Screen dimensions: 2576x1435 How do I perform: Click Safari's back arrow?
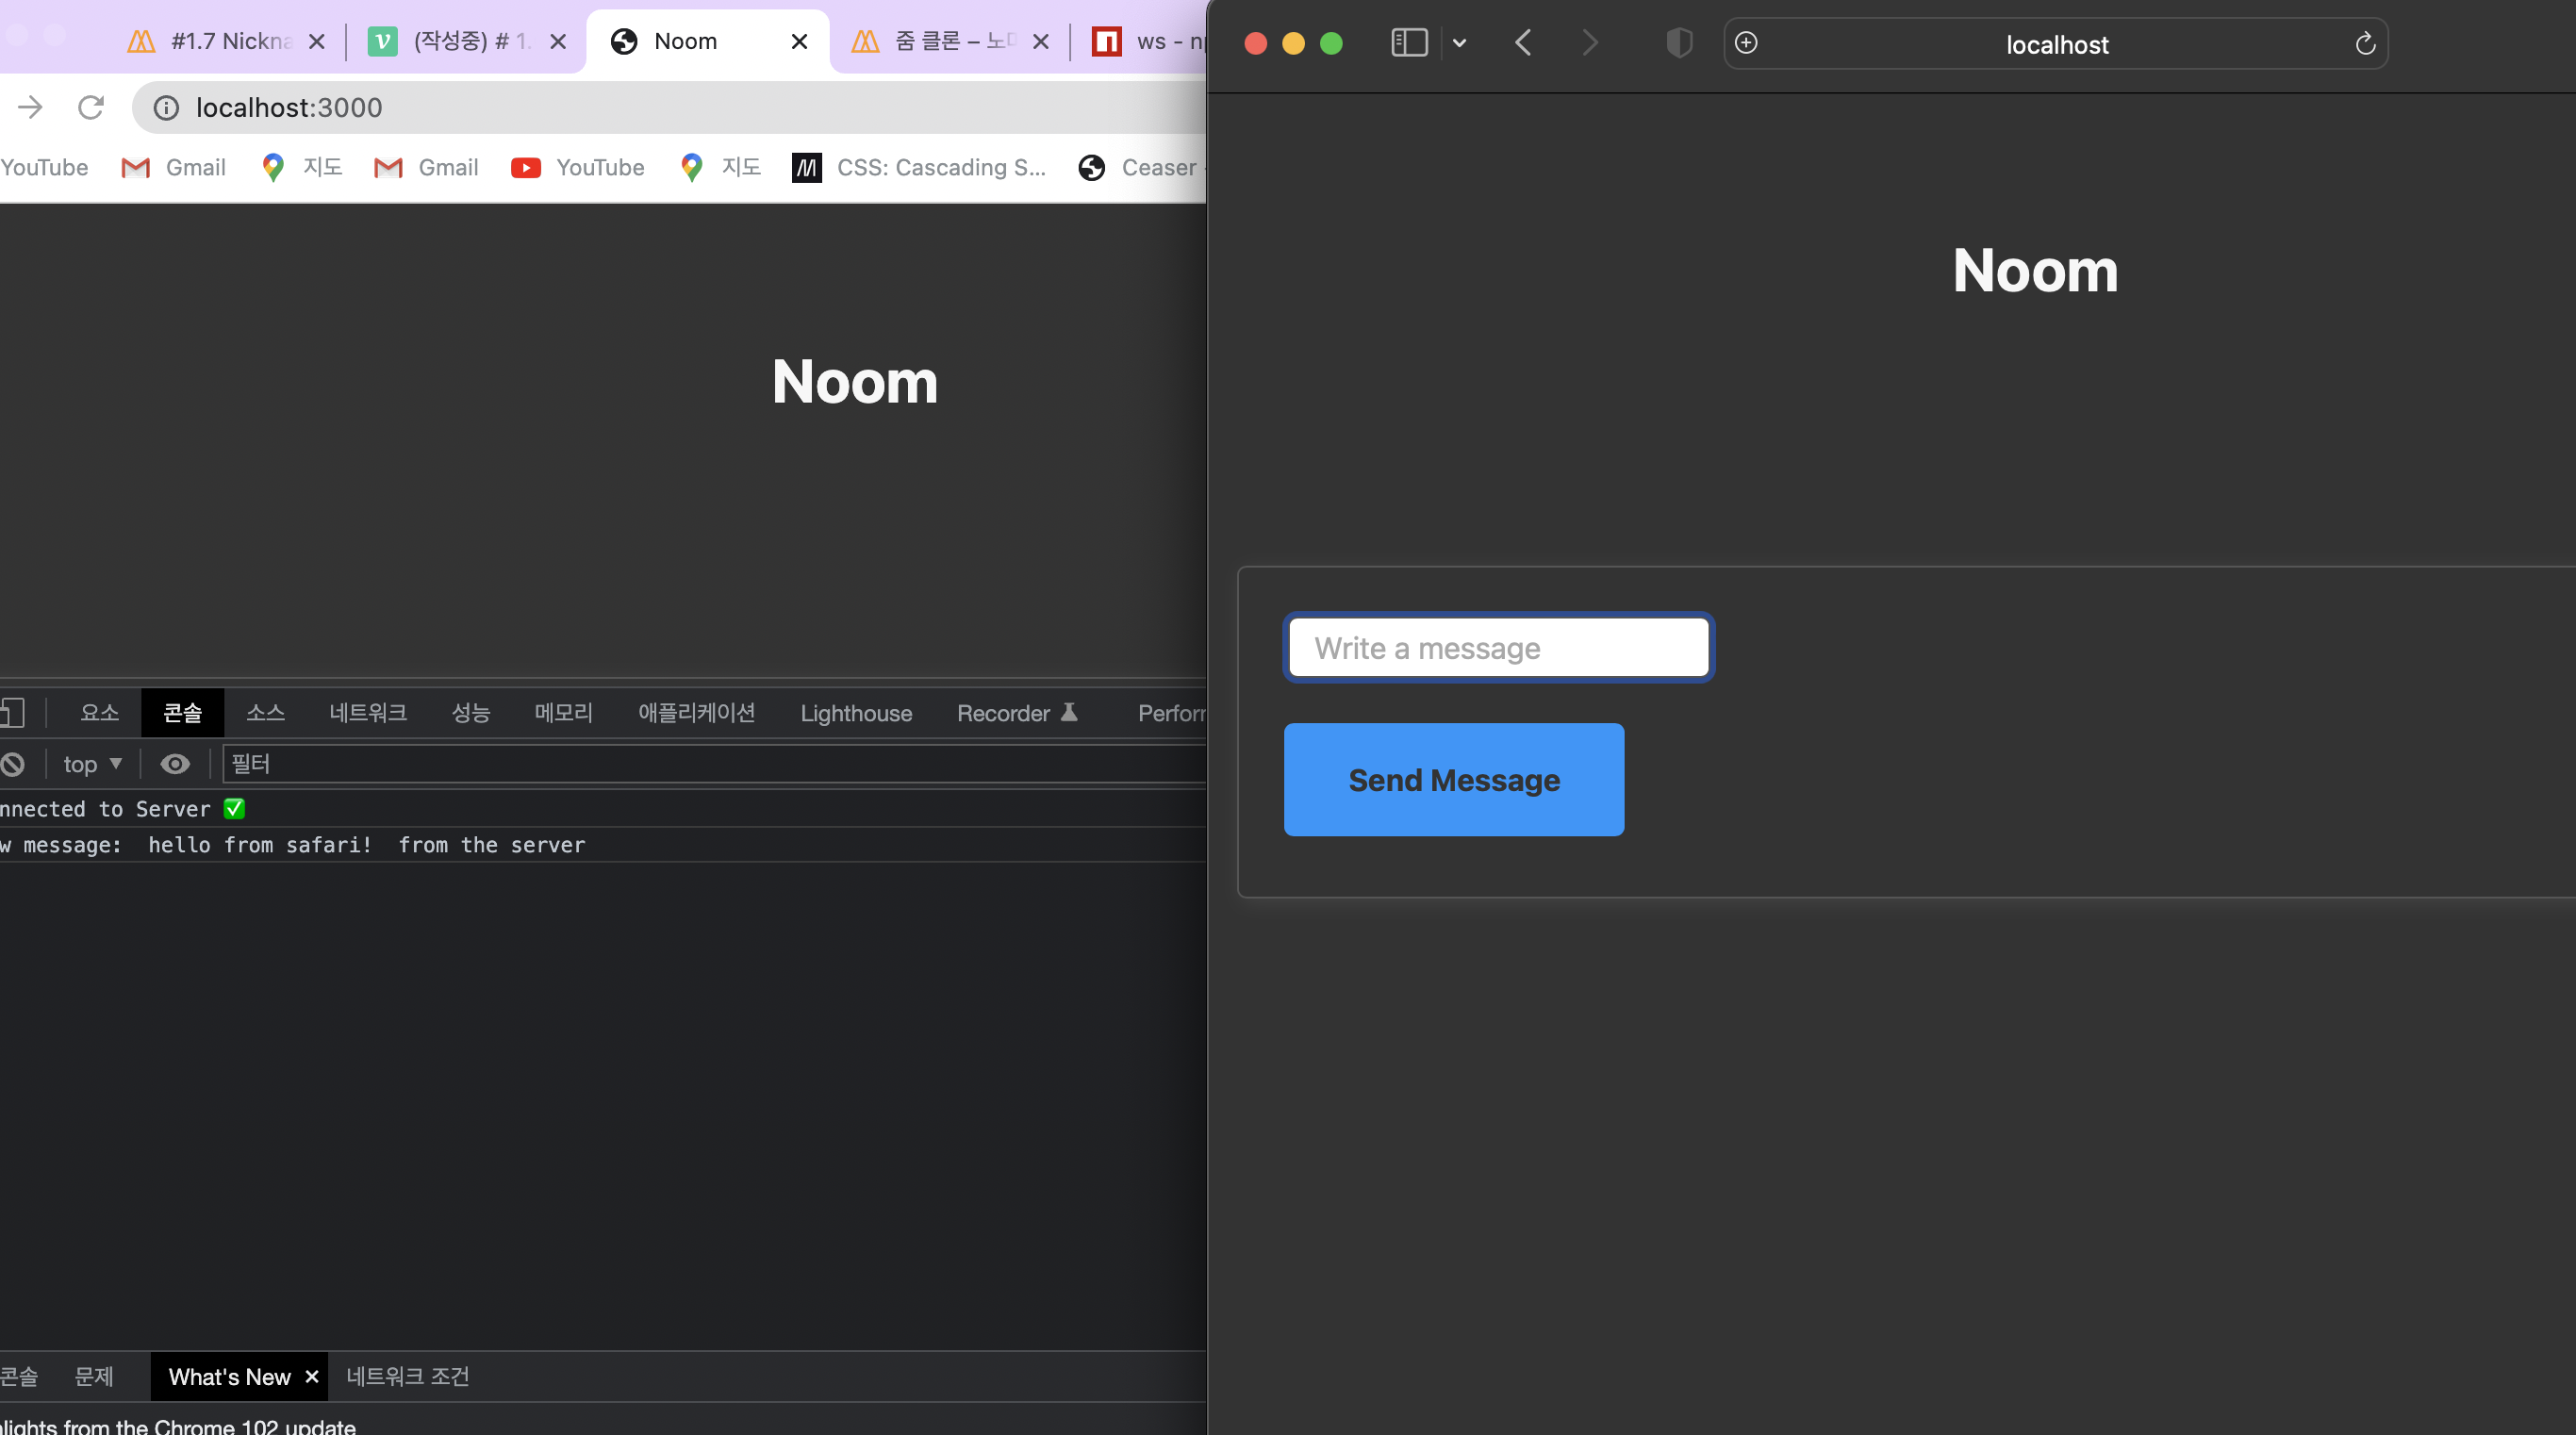coord(1523,43)
